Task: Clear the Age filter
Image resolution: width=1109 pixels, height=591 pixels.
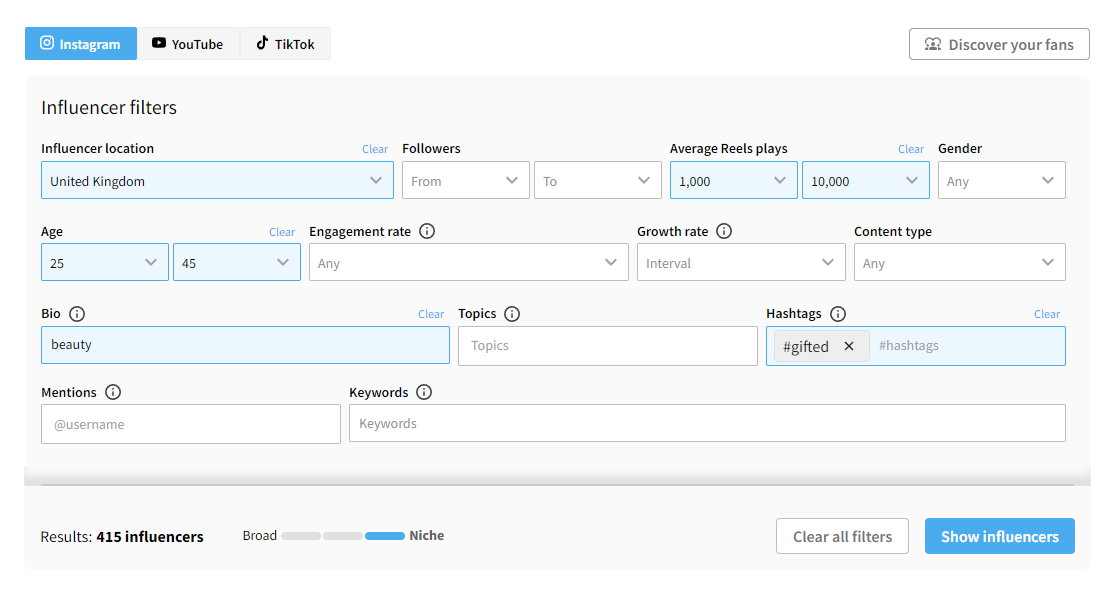Action: pos(282,232)
